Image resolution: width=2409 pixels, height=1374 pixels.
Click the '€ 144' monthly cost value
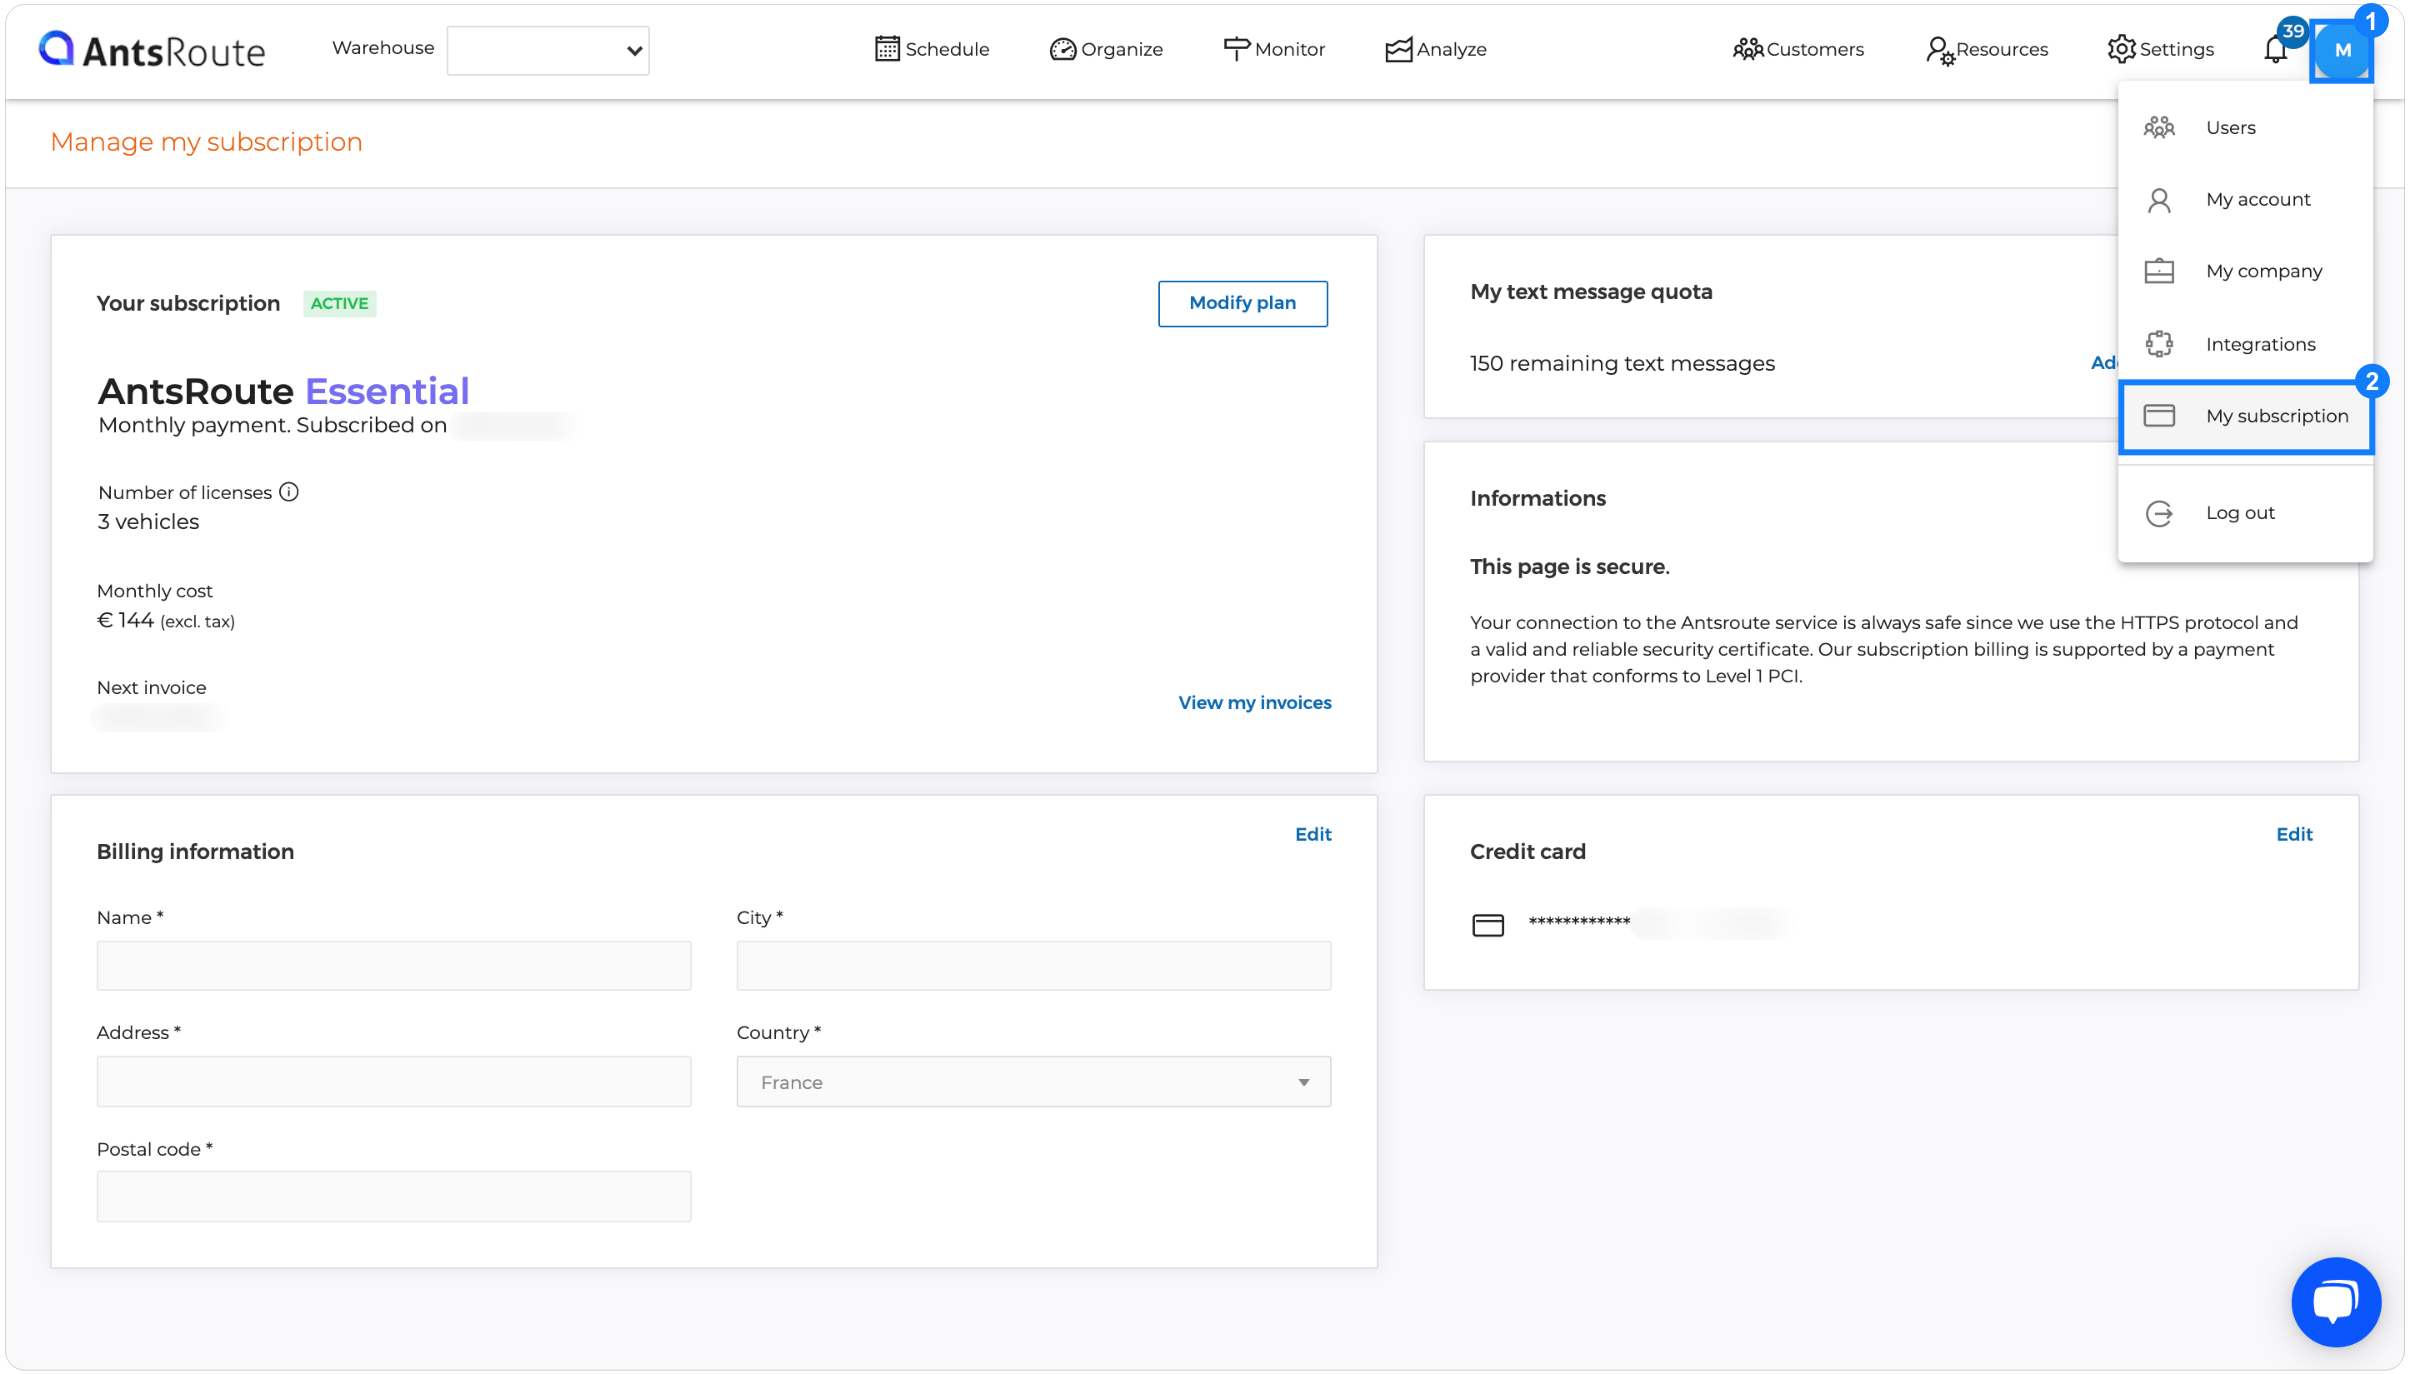[x=125, y=620]
